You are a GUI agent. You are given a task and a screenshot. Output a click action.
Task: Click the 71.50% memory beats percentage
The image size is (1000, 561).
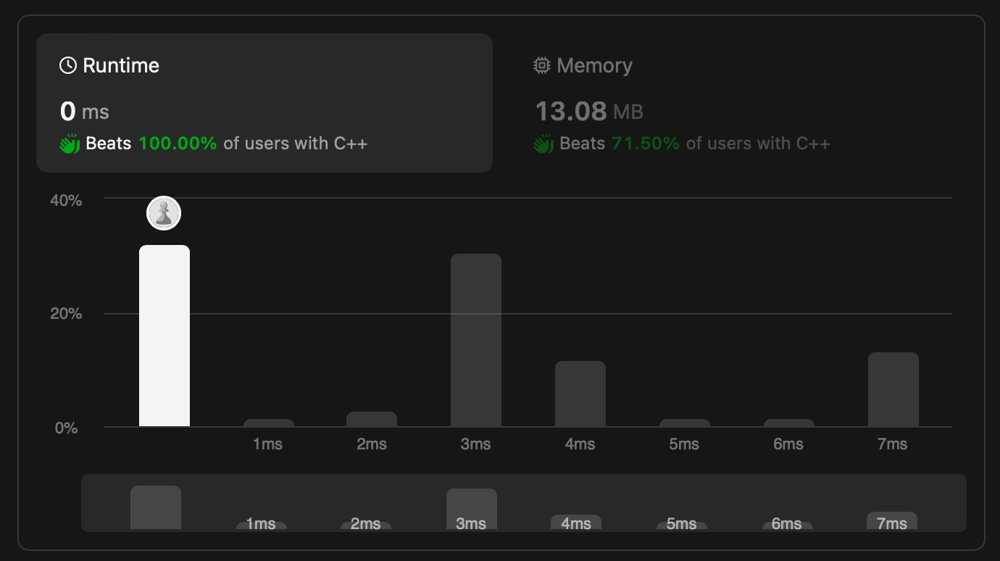click(x=645, y=143)
